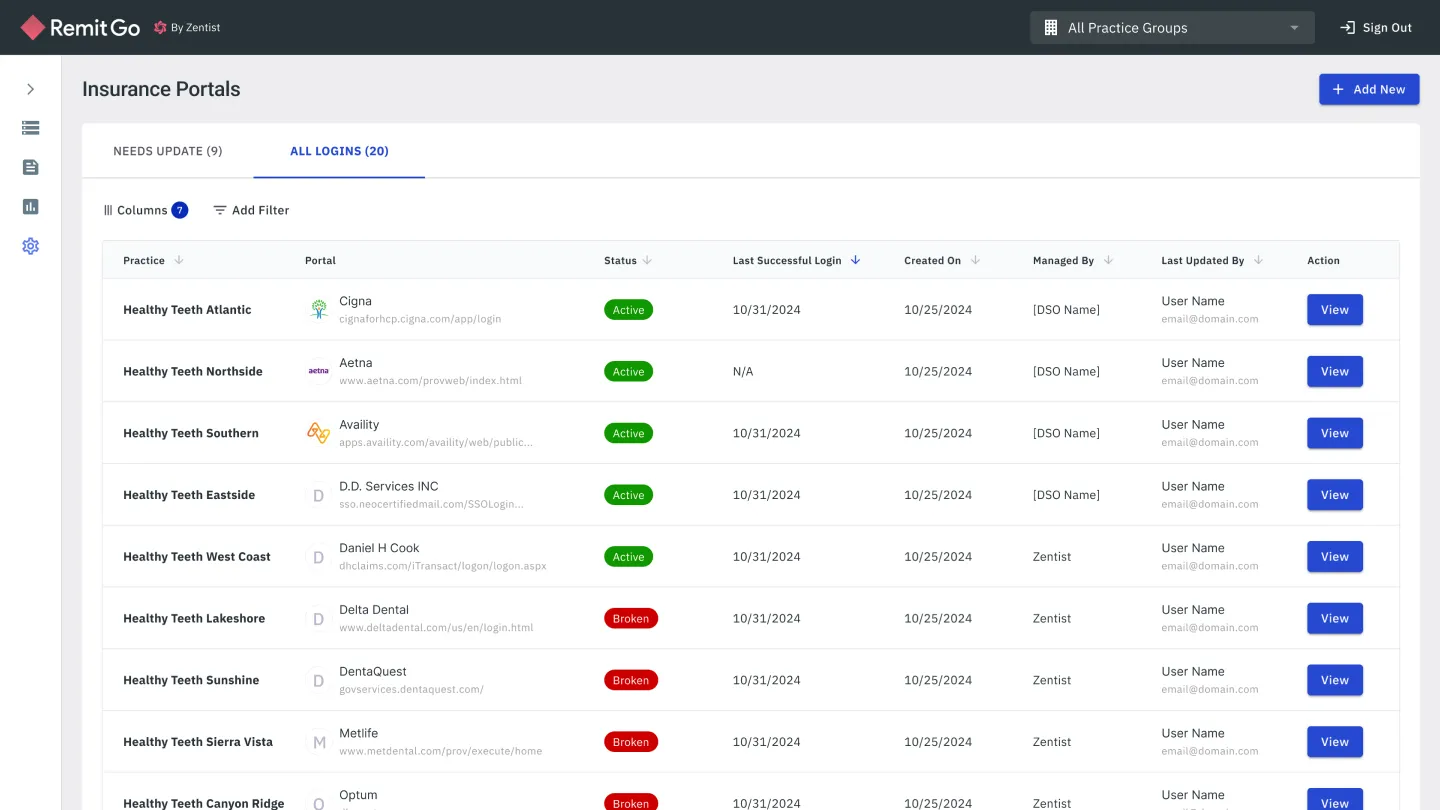Viewport: 1440px width, 810px height.
Task: Click the Delta Dental letter avatar
Action: [x=318, y=619]
